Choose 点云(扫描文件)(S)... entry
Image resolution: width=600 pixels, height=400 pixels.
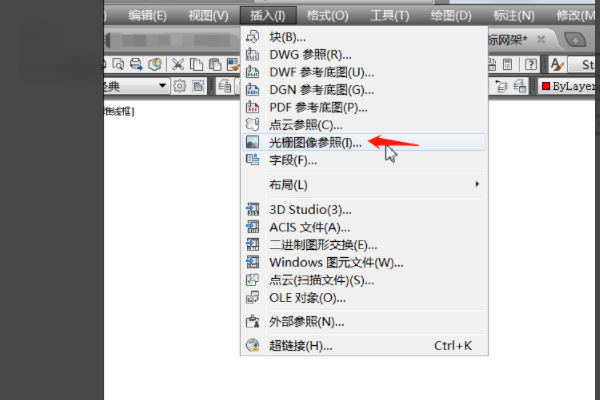pyautogui.click(x=364, y=280)
